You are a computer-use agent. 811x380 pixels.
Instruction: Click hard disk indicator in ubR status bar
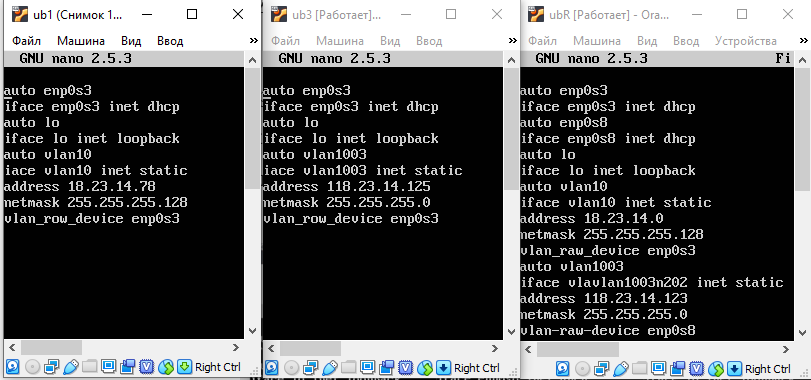[563, 369]
